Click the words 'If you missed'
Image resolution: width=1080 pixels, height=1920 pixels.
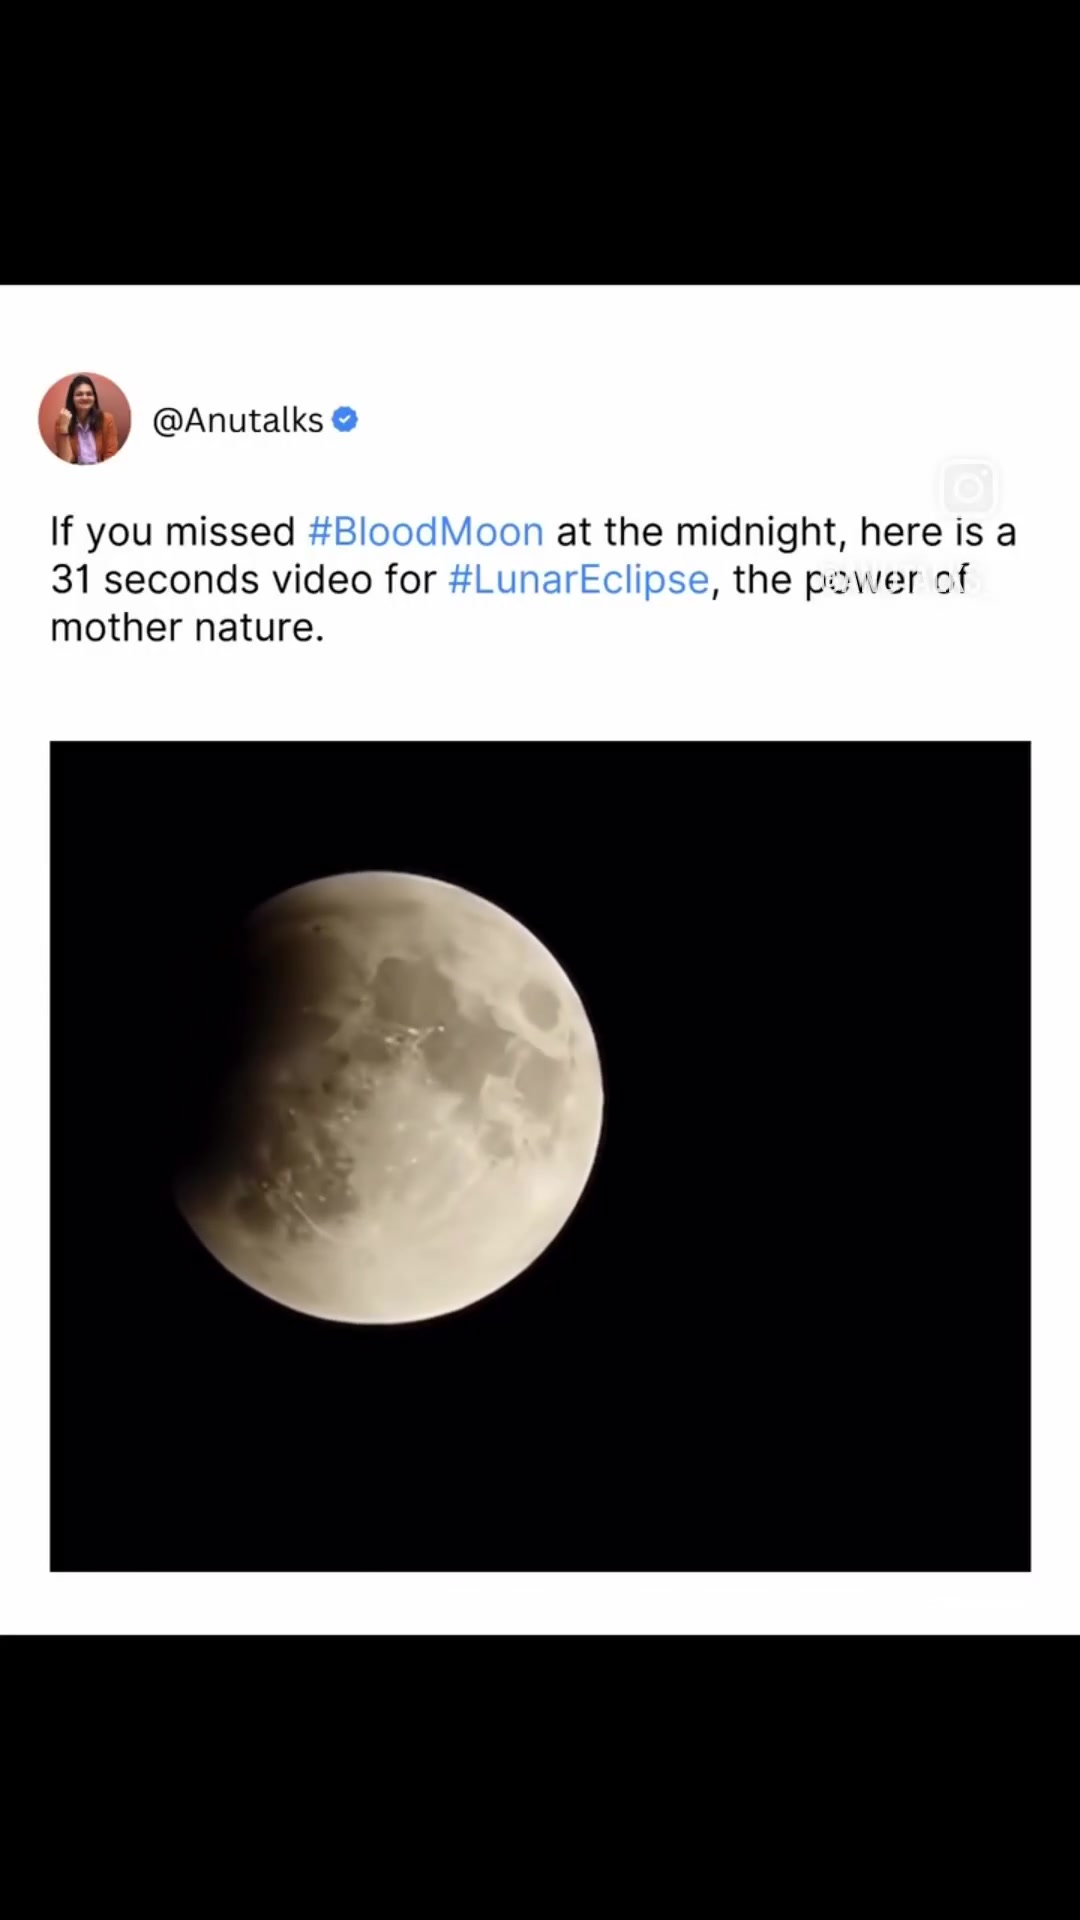coord(173,531)
